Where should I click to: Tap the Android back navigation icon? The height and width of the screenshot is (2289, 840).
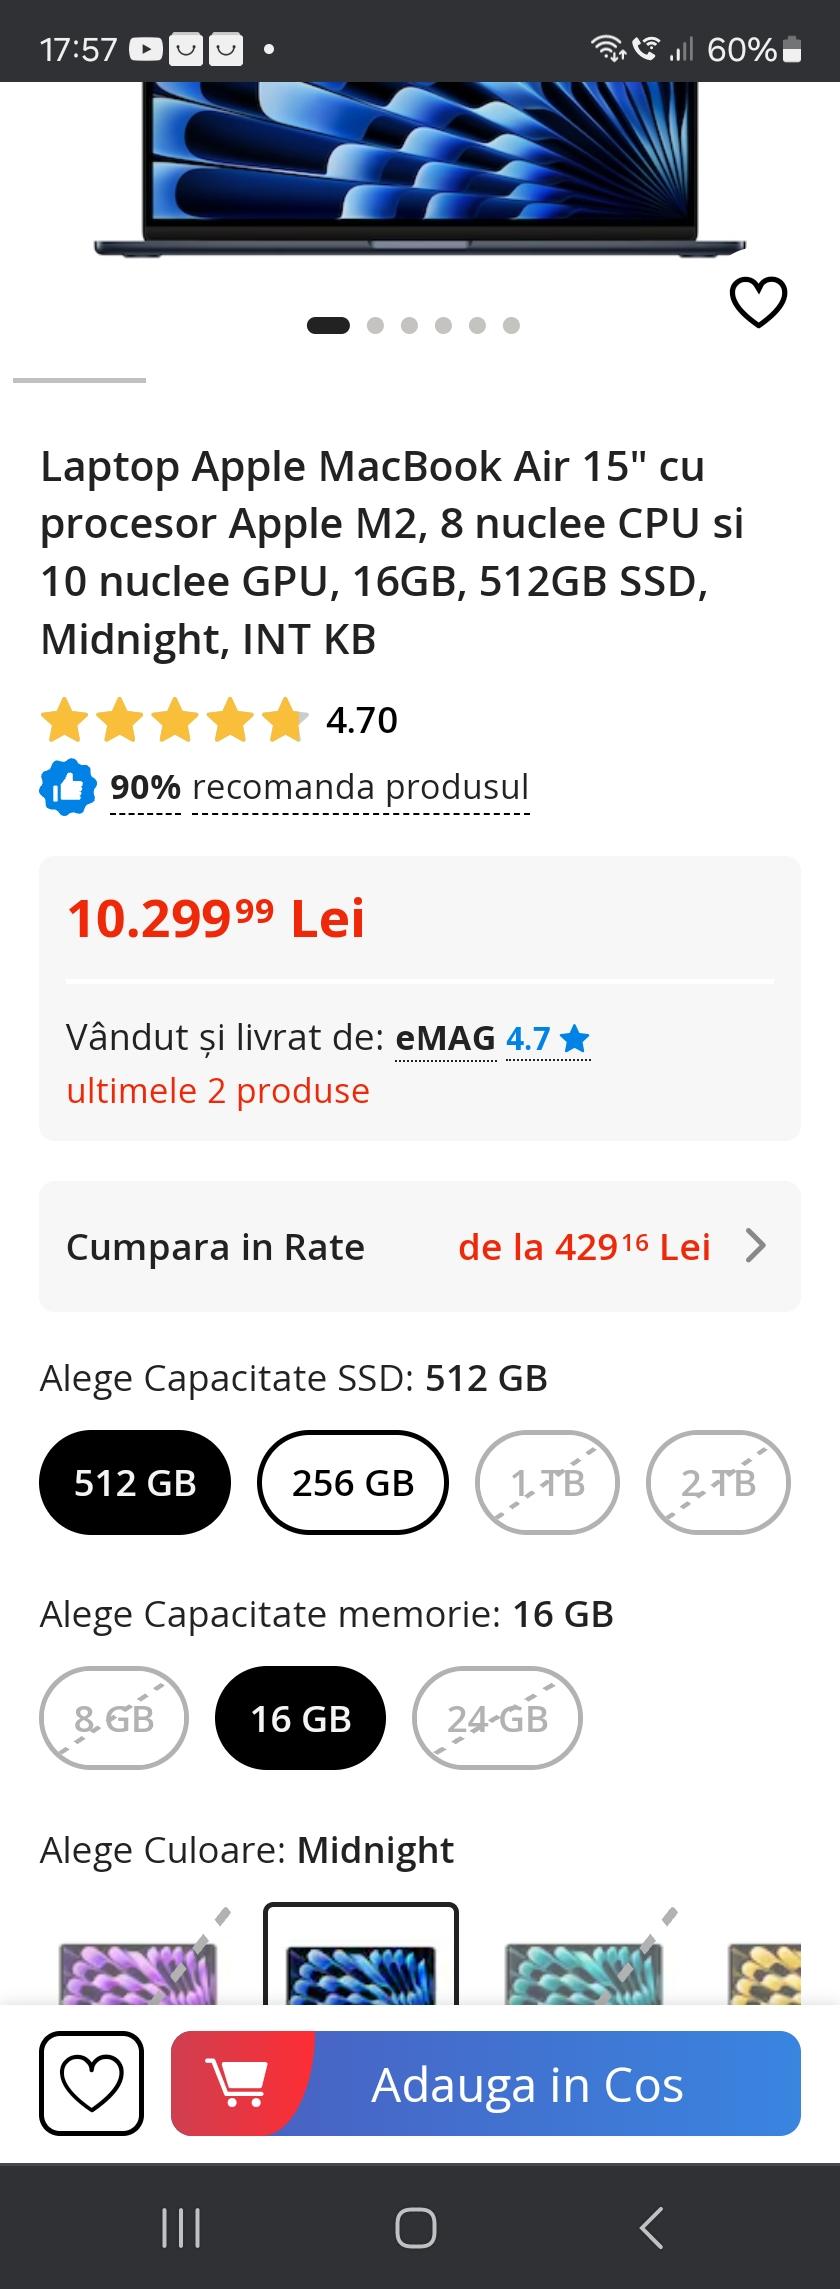pos(651,2229)
